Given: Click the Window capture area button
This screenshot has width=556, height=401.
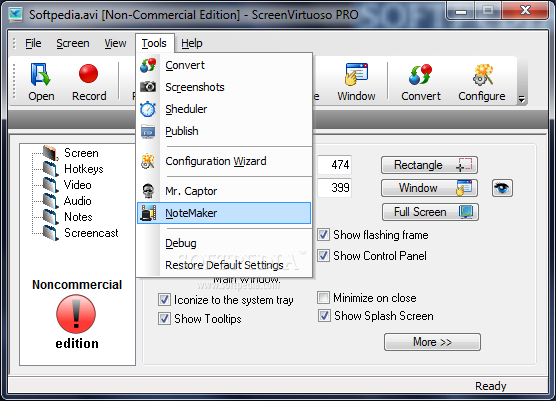Looking at the screenshot, I should (x=429, y=188).
